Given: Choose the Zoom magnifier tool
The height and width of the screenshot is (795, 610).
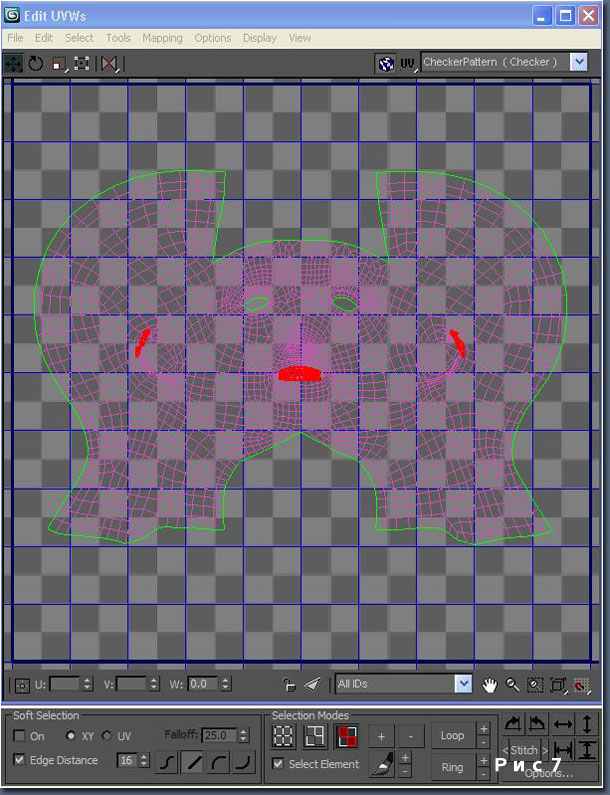Looking at the screenshot, I should 512,685.
